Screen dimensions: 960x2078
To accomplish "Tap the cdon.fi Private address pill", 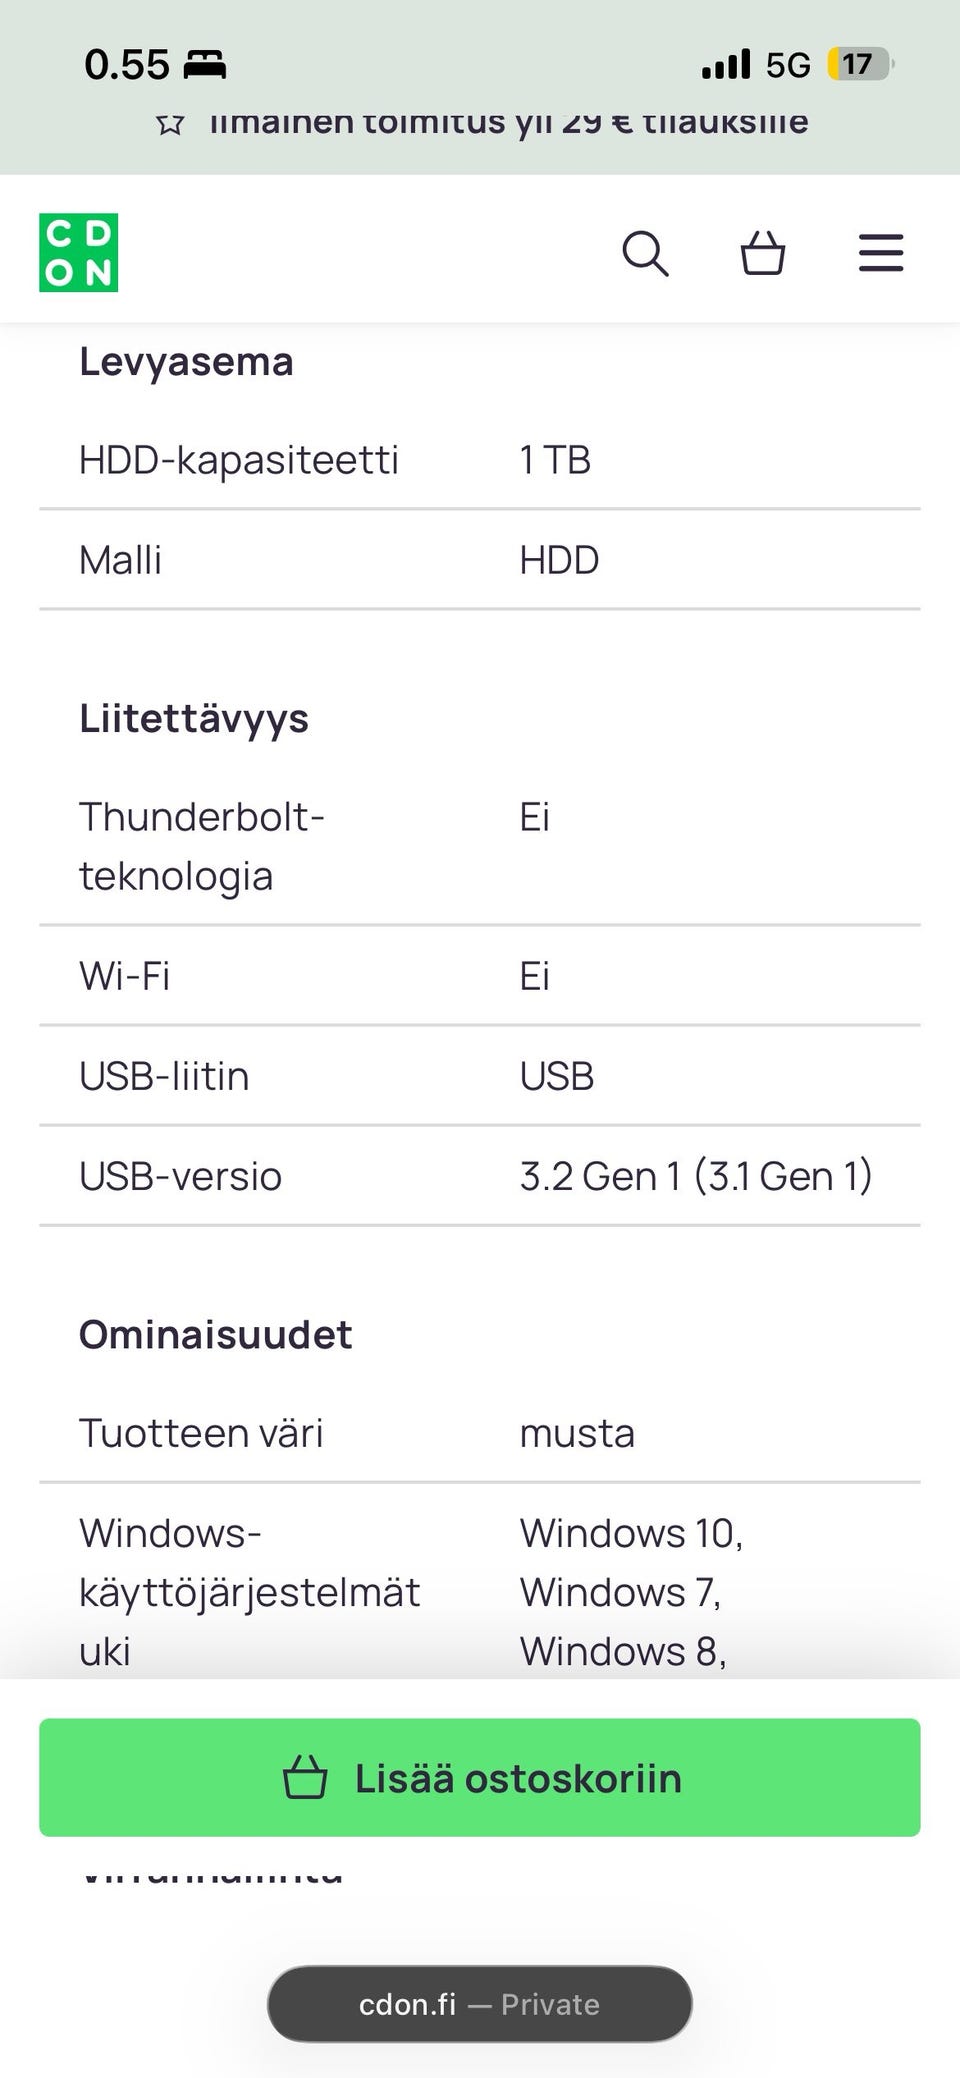I will click(x=480, y=2004).
